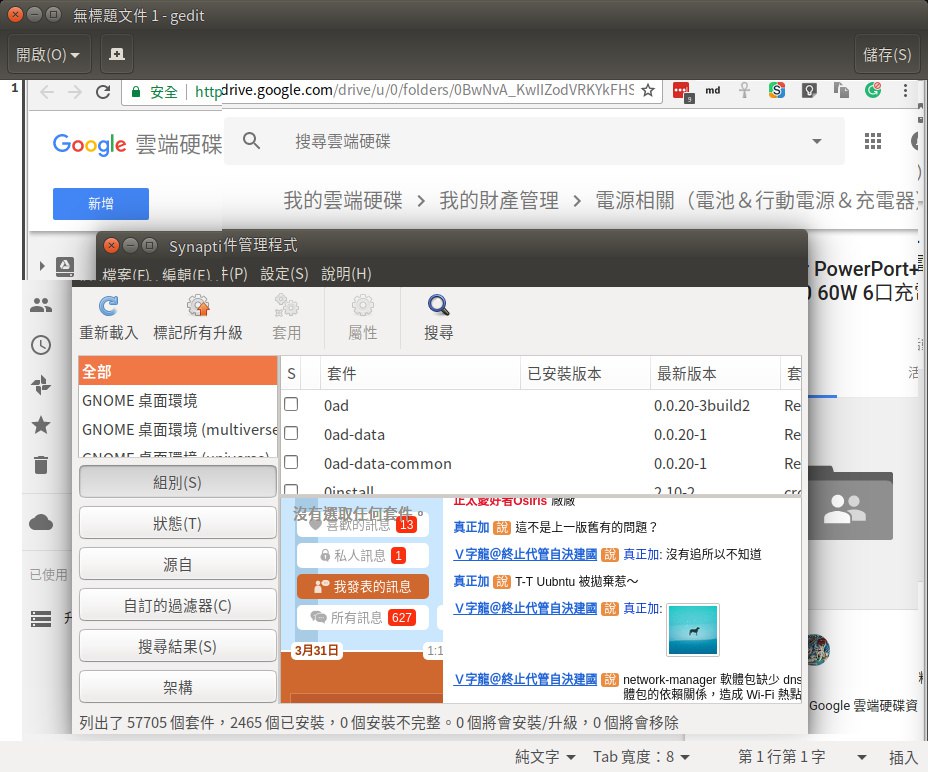928x772 pixels.
Task: Open Chrome three-dot menu
Action: pyautogui.click(x=905, y=91)
